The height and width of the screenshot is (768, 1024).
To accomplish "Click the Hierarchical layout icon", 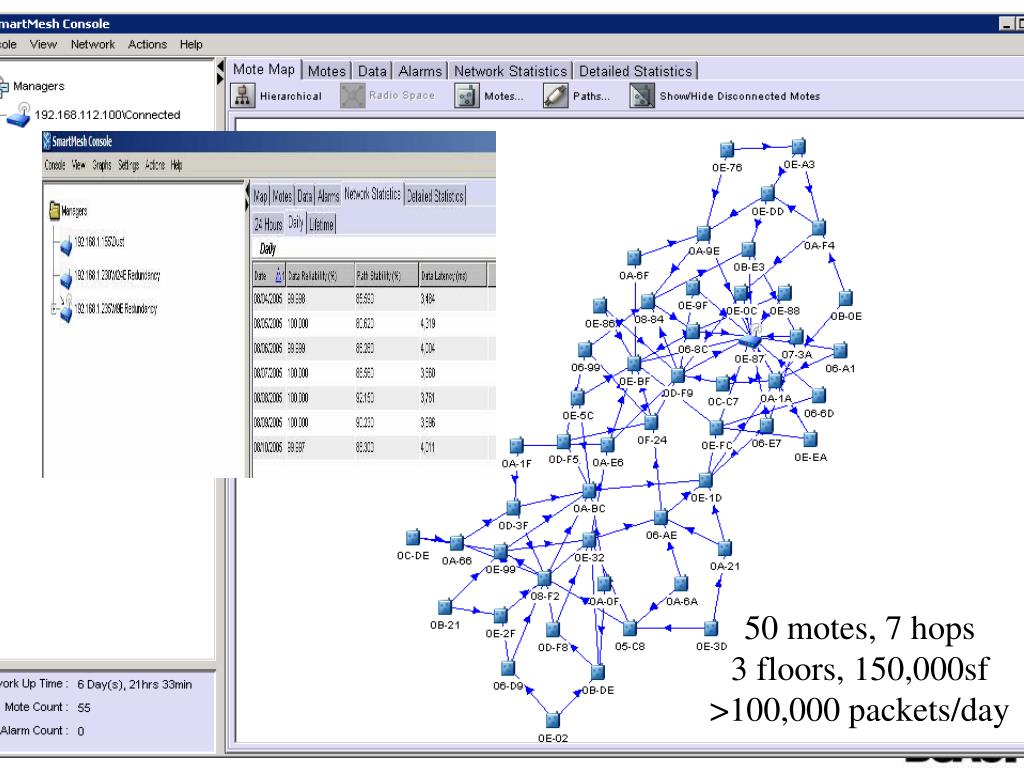I will pos(242,96).
